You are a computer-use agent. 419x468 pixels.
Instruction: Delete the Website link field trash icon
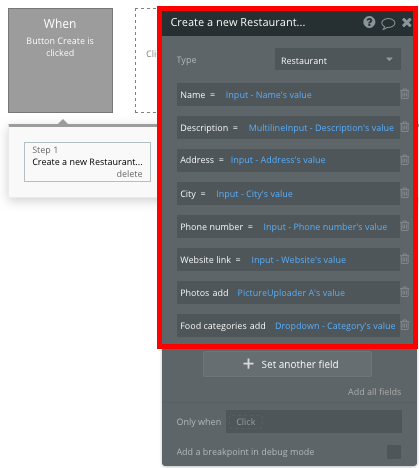point(405,259)
